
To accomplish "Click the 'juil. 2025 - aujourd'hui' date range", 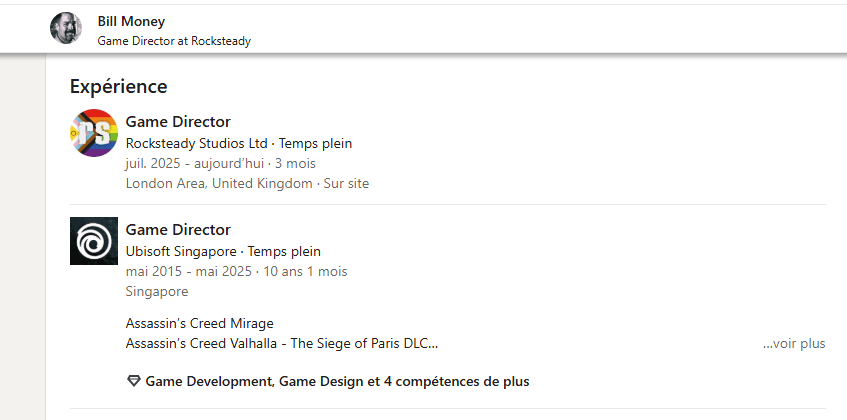I will (194, 163).
